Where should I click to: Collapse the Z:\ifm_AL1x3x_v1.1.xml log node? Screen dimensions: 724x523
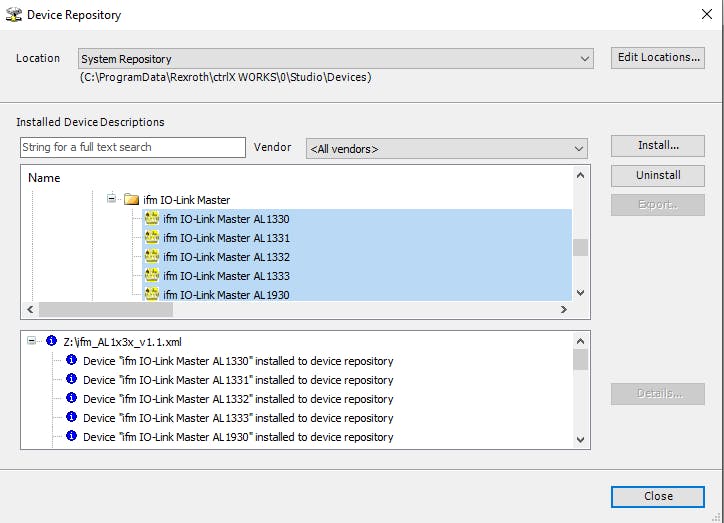[31, 341]
